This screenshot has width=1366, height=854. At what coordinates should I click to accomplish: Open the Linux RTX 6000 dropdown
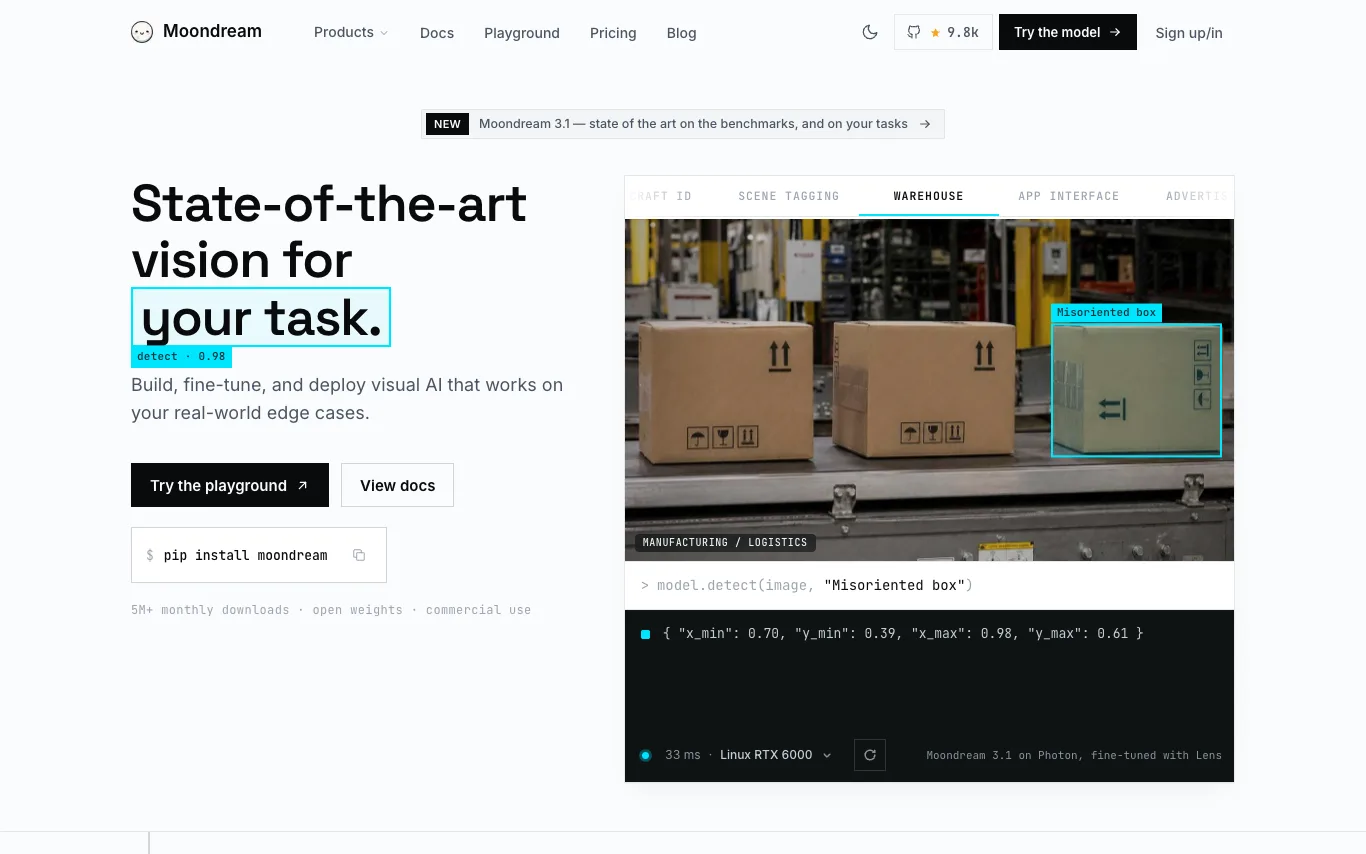point(776,755)
